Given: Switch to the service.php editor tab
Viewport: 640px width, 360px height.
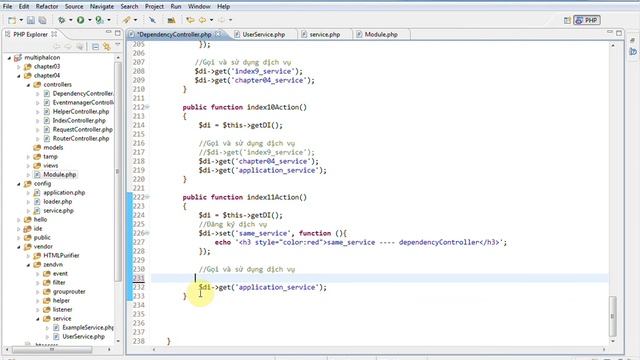Looking at the screenshot, I should coord(324,35).
